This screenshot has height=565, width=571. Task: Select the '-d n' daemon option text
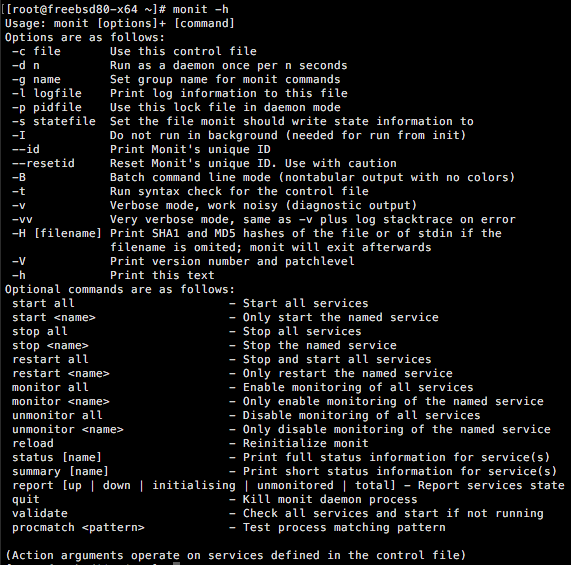click(25, 65)
